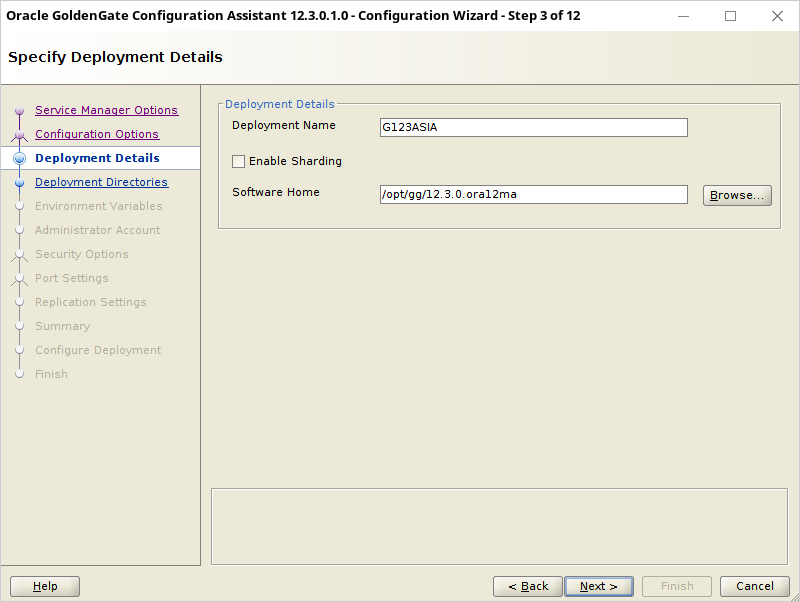The image size is (800, 602).
Task: Click the current Deployment Details step bullet
Action: coord(19,158)
